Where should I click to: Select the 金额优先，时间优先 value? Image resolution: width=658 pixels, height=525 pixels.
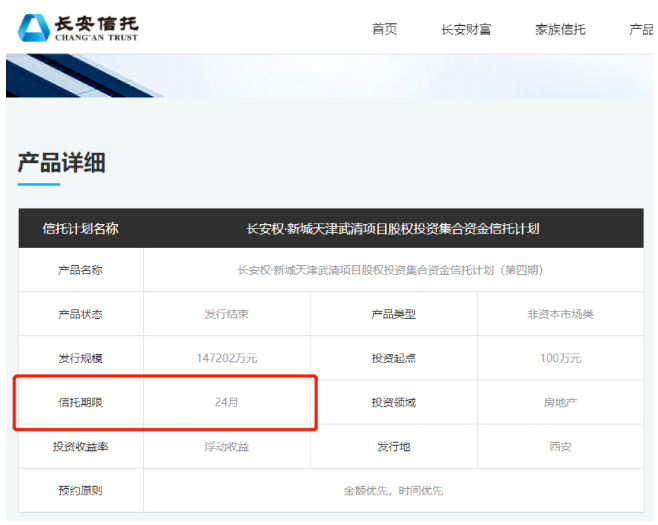[x=393, y=490]
